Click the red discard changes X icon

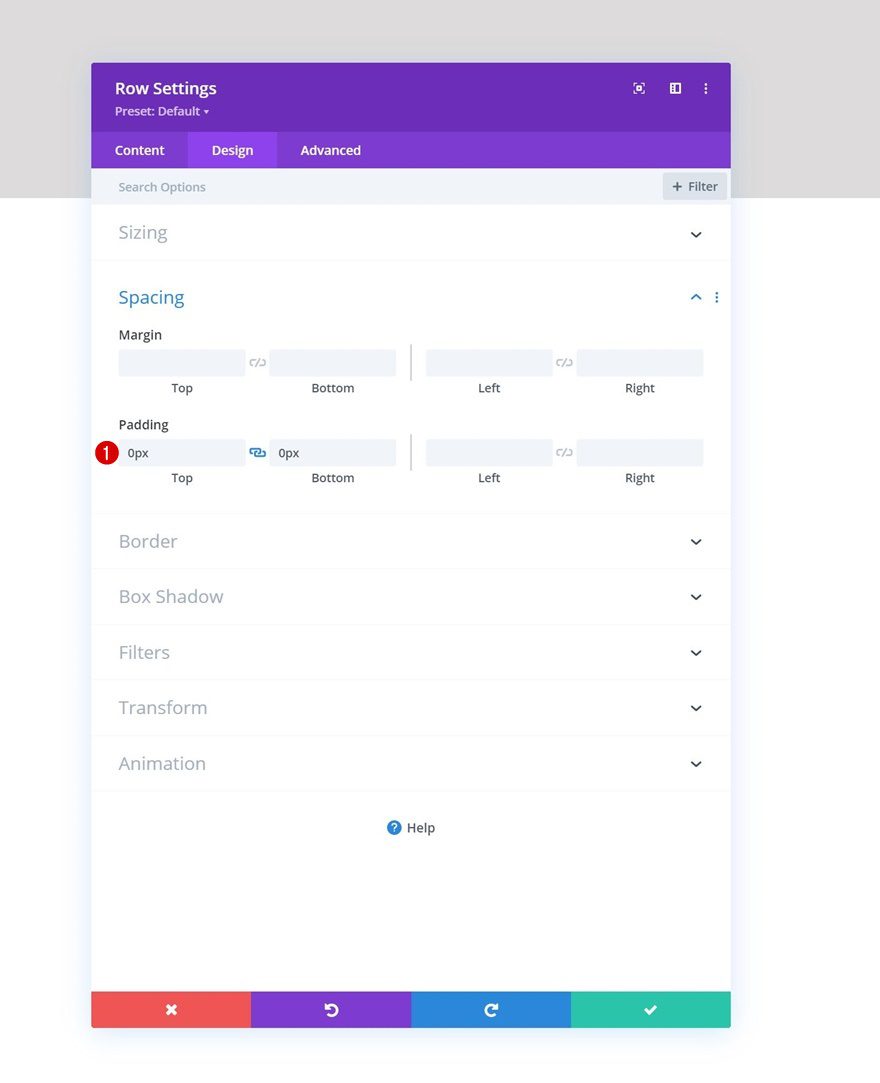(x=171, y=1010)
